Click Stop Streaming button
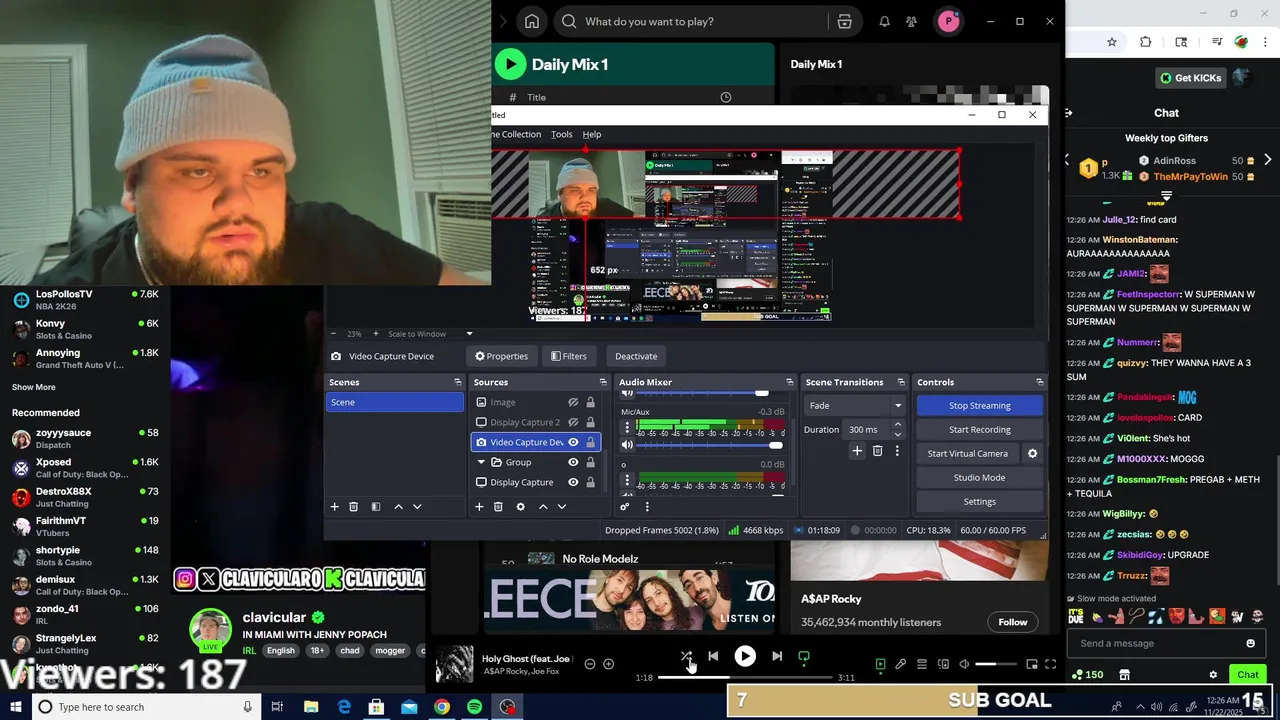 click(980, 405)
